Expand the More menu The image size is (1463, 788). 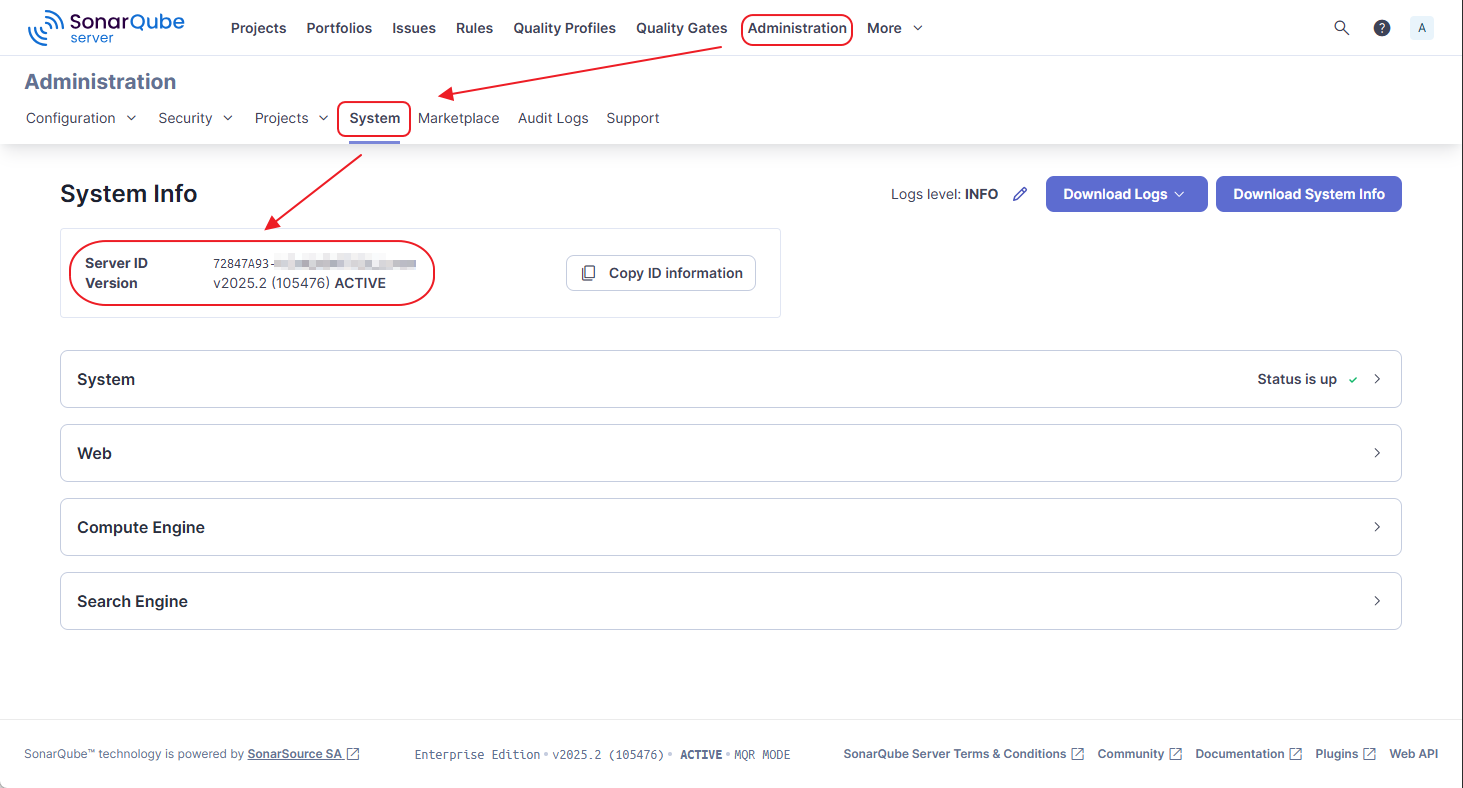895,28
